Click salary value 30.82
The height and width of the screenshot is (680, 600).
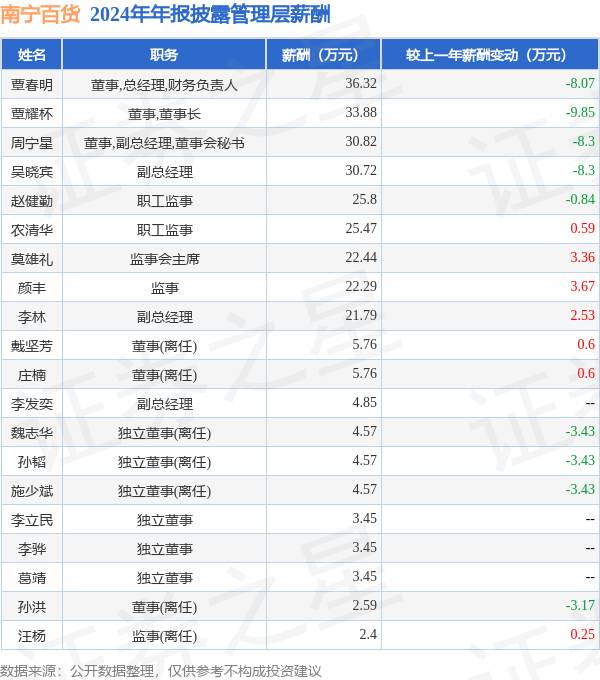[x=361, y=141]
